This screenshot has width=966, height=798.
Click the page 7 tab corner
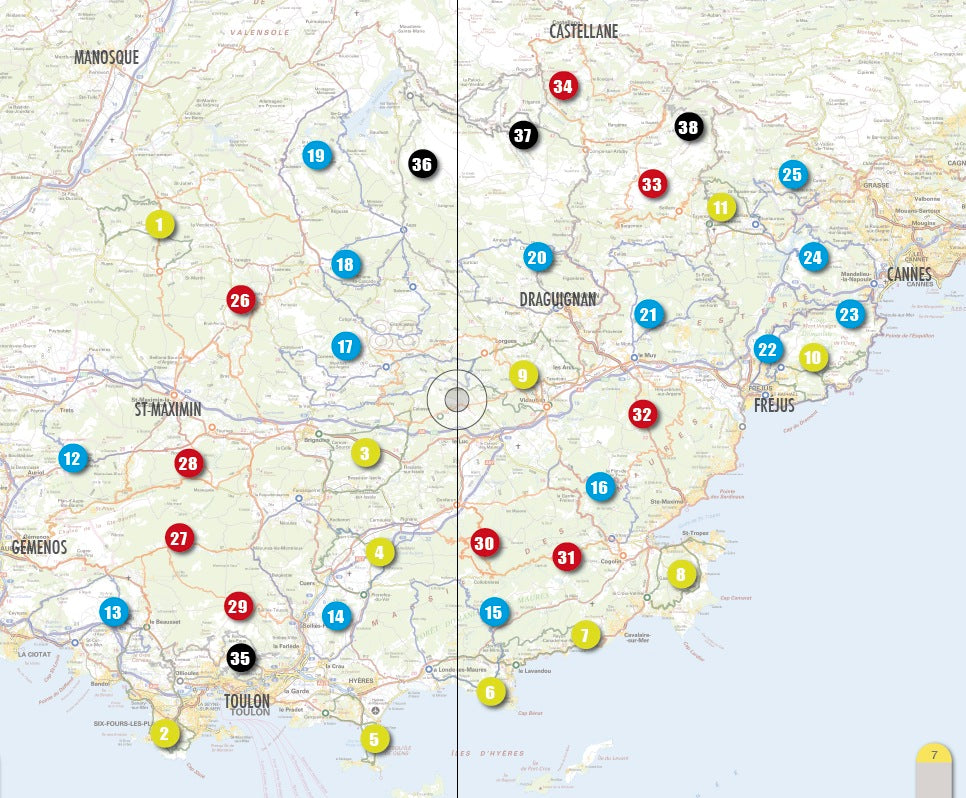click(x=934, y=757)
